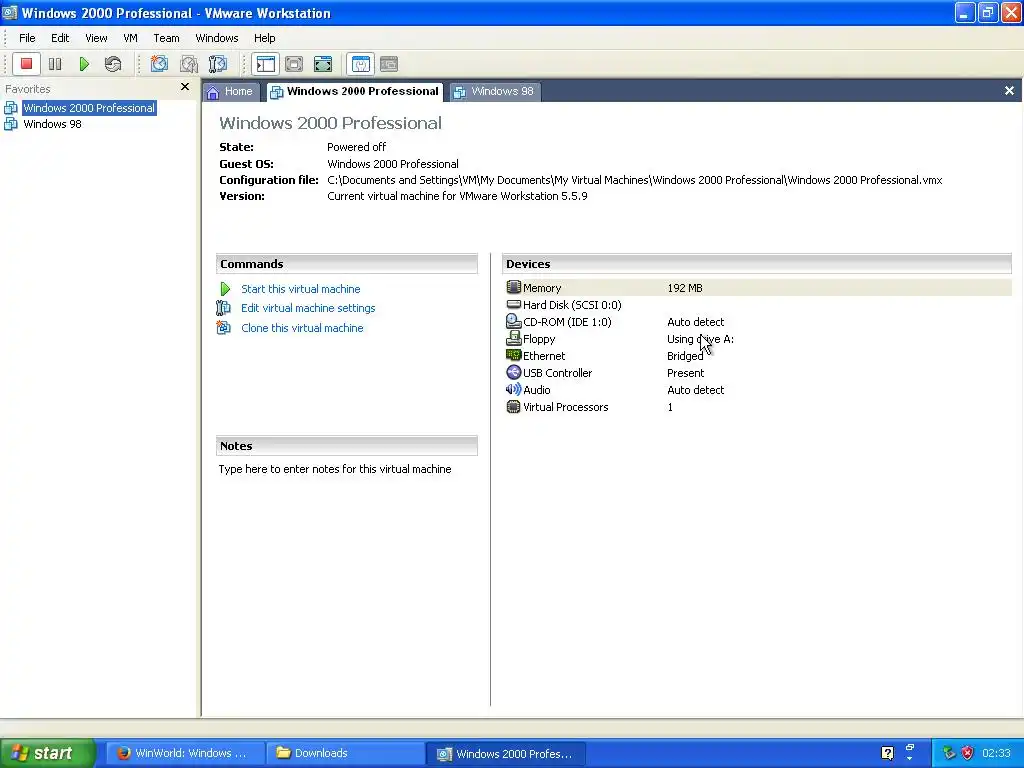Switch to Full Screen via toolbar icon
This screenshot has width=1024, height=768.
323,64
